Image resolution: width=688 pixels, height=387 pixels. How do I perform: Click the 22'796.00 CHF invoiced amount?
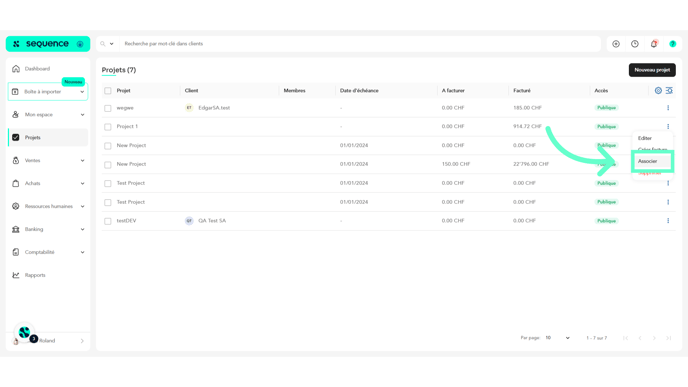531,164
